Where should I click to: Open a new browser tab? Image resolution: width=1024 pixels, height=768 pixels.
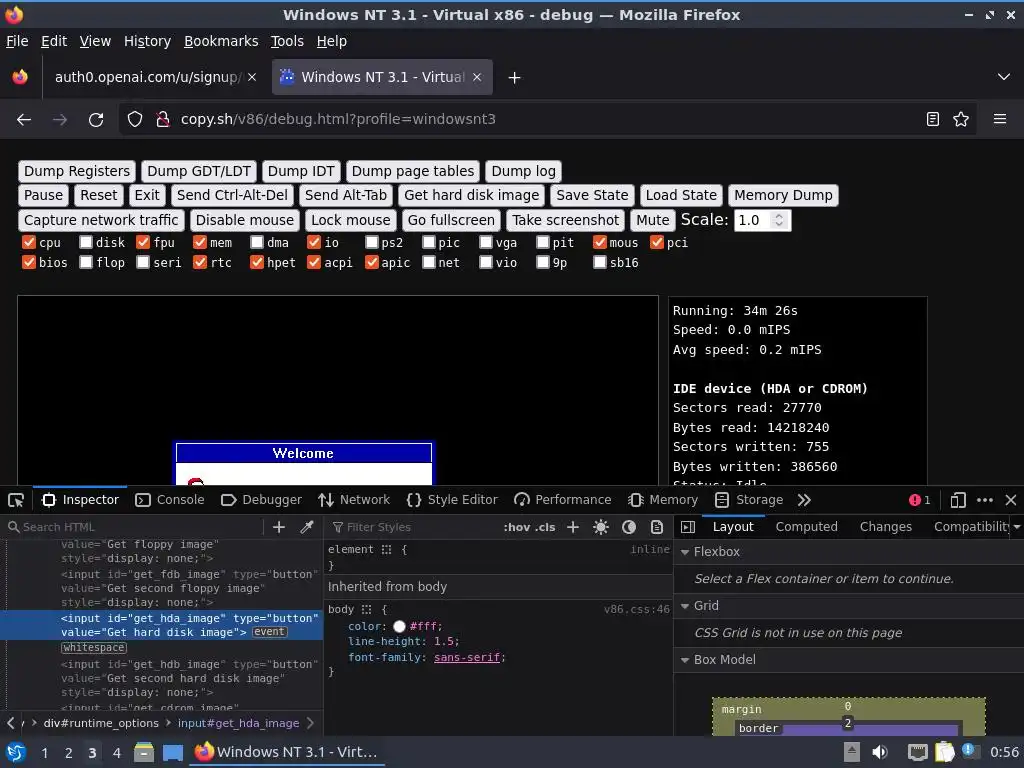point(515,78)
